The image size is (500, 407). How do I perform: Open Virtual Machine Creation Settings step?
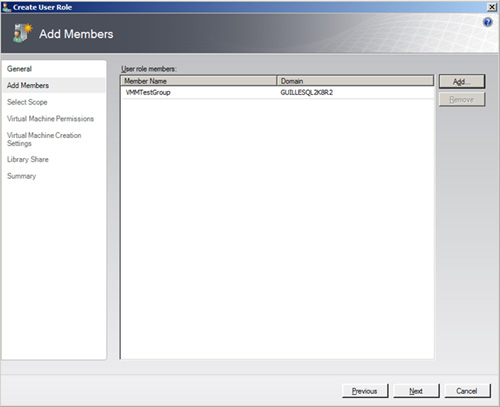click(44, 139)
